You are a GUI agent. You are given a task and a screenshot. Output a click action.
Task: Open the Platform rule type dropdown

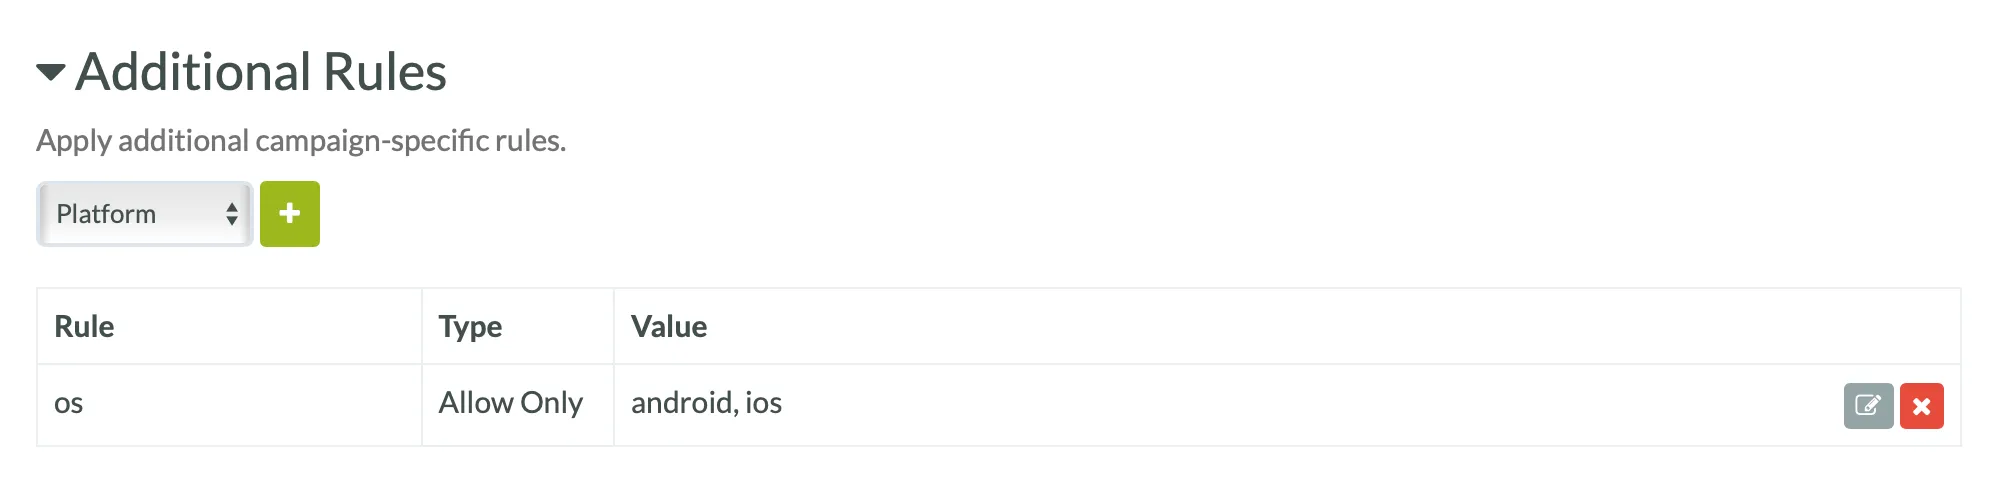pyautogui.click(x=145, y=214)
